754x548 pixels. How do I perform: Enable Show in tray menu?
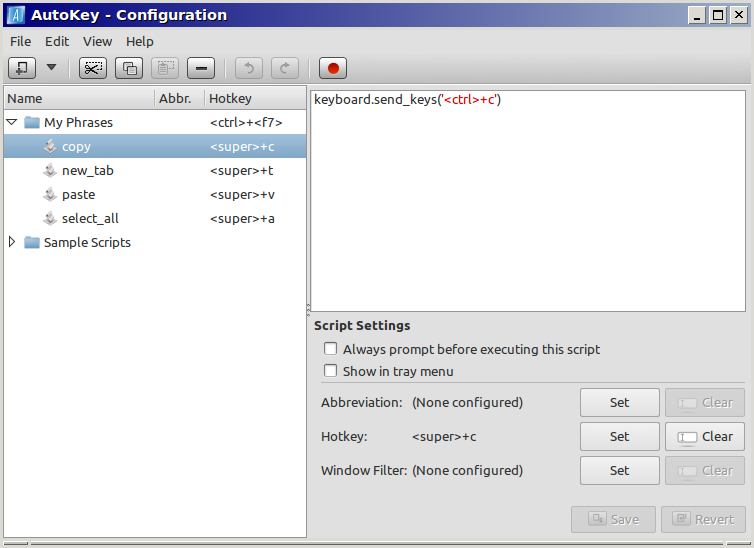(x=330, y=371)
